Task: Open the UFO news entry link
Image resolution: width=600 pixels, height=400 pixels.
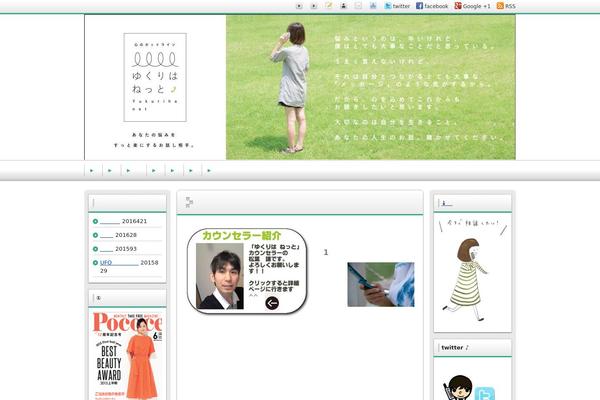Action: pyautogui.click(x=119, y=263)
